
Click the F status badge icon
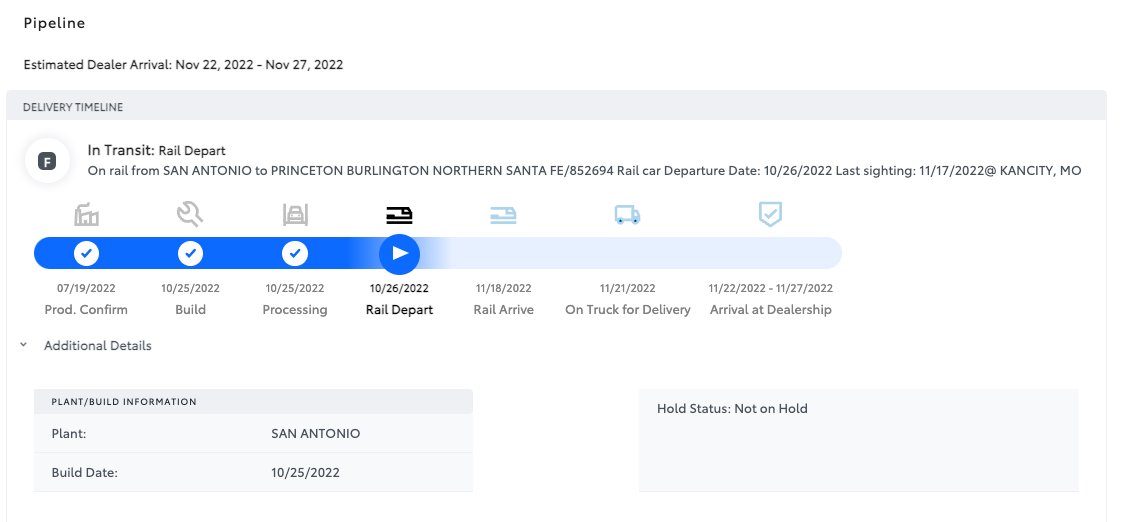(x=47, y=162)
